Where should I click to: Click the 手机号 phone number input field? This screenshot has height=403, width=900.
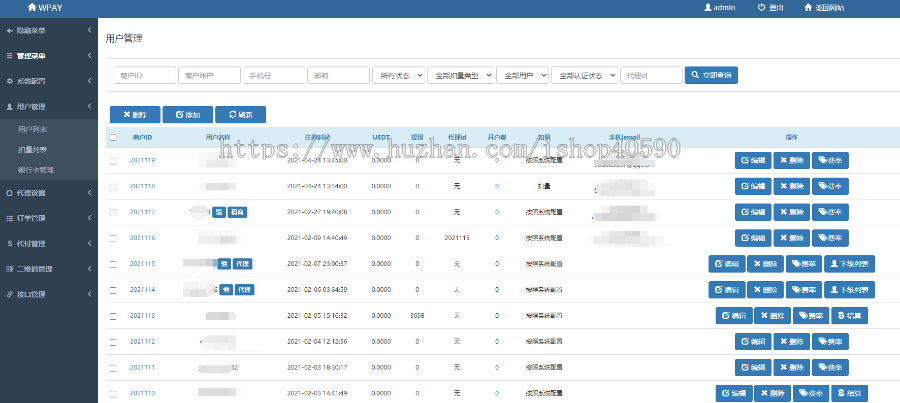pyautogui.click(x=273, y=75)
